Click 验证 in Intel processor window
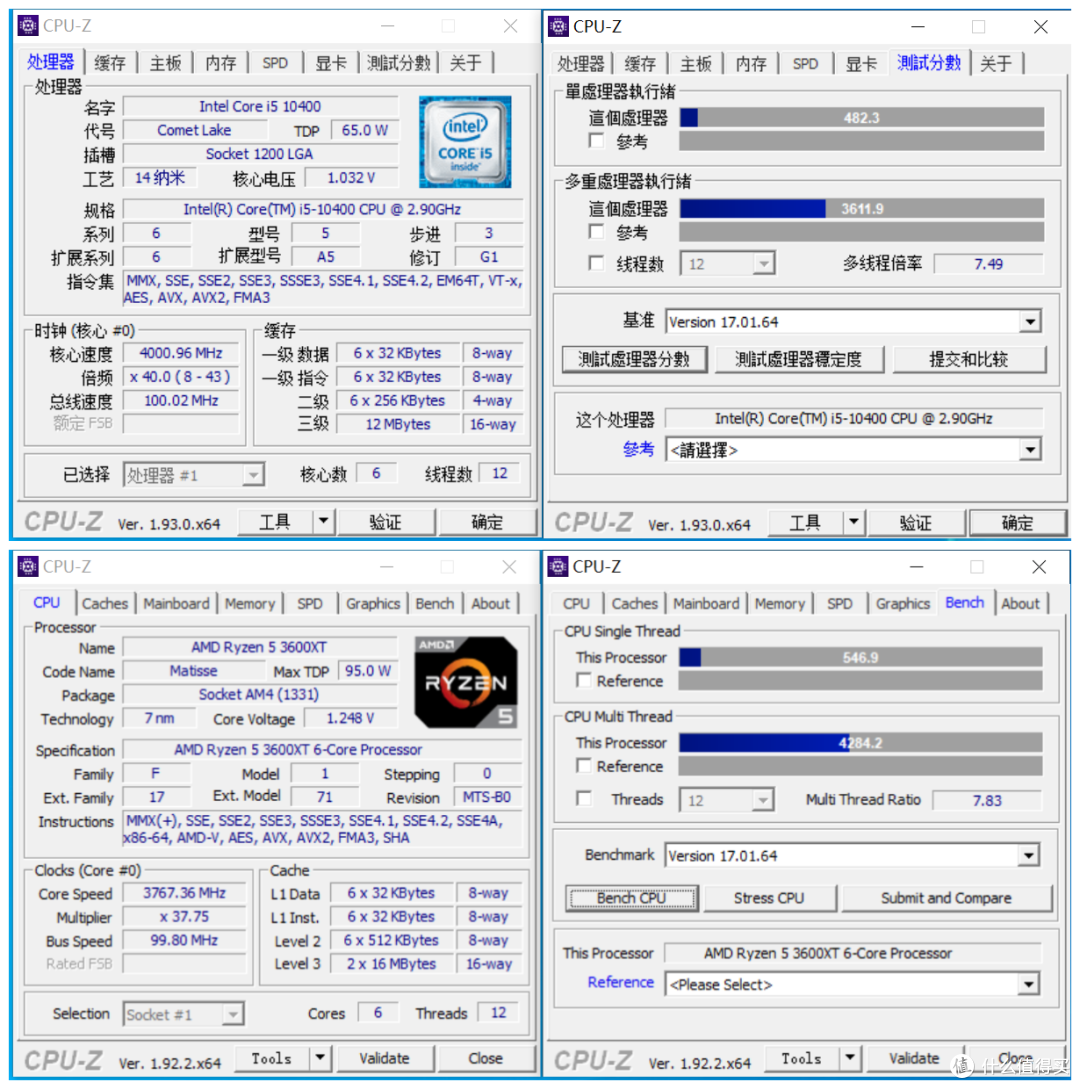Image resolution: width=1080 pixels, height=1089 pixels. point(386,522)
